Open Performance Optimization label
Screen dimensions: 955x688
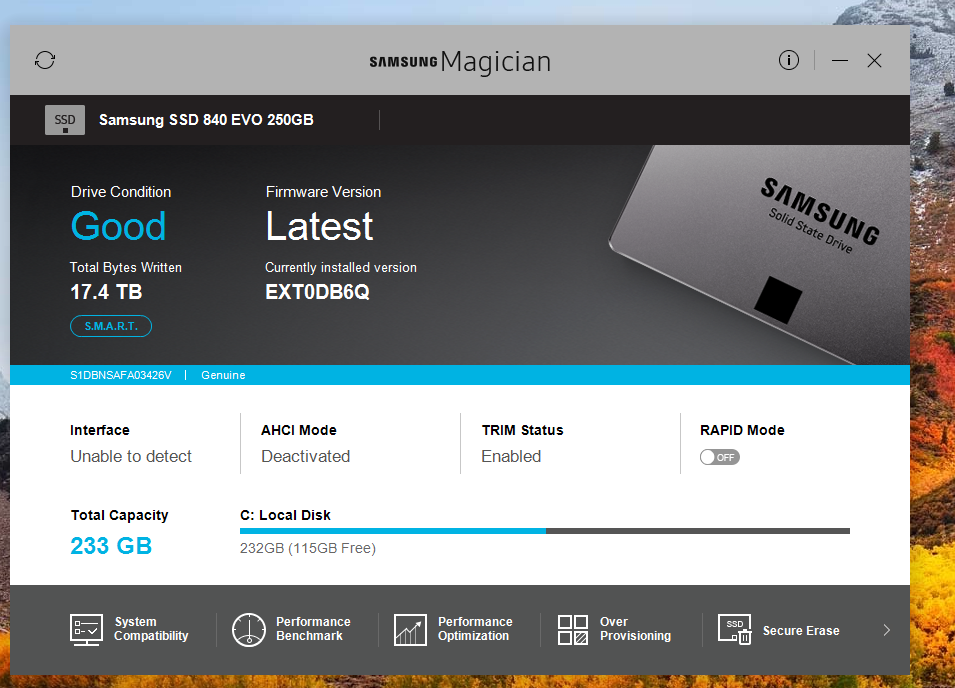click(475, 629)
